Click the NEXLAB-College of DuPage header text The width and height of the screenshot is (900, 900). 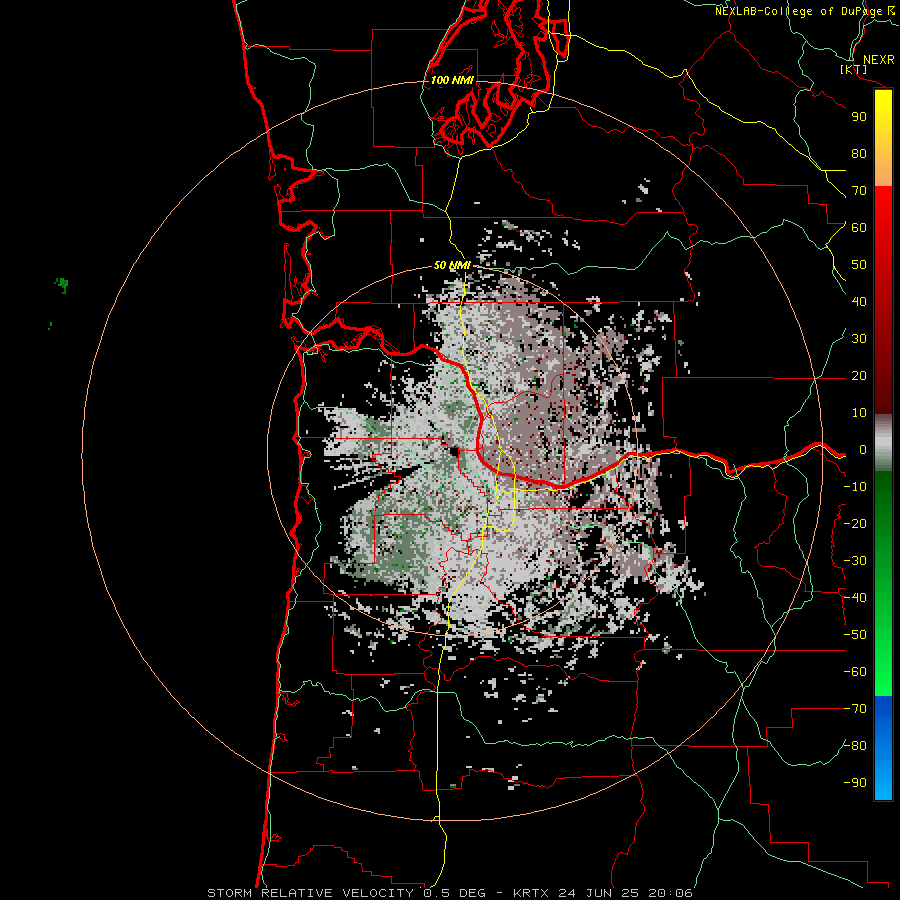tap(805, 11)
